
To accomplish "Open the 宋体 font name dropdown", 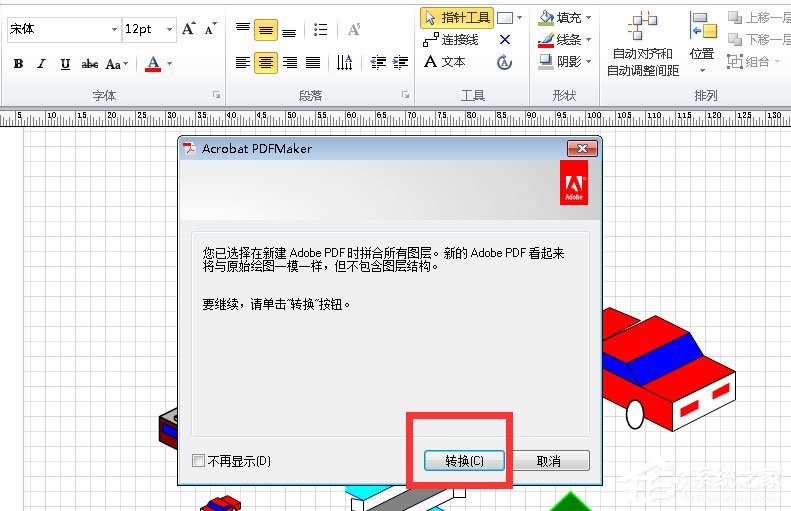I will [x=115, y=29].
